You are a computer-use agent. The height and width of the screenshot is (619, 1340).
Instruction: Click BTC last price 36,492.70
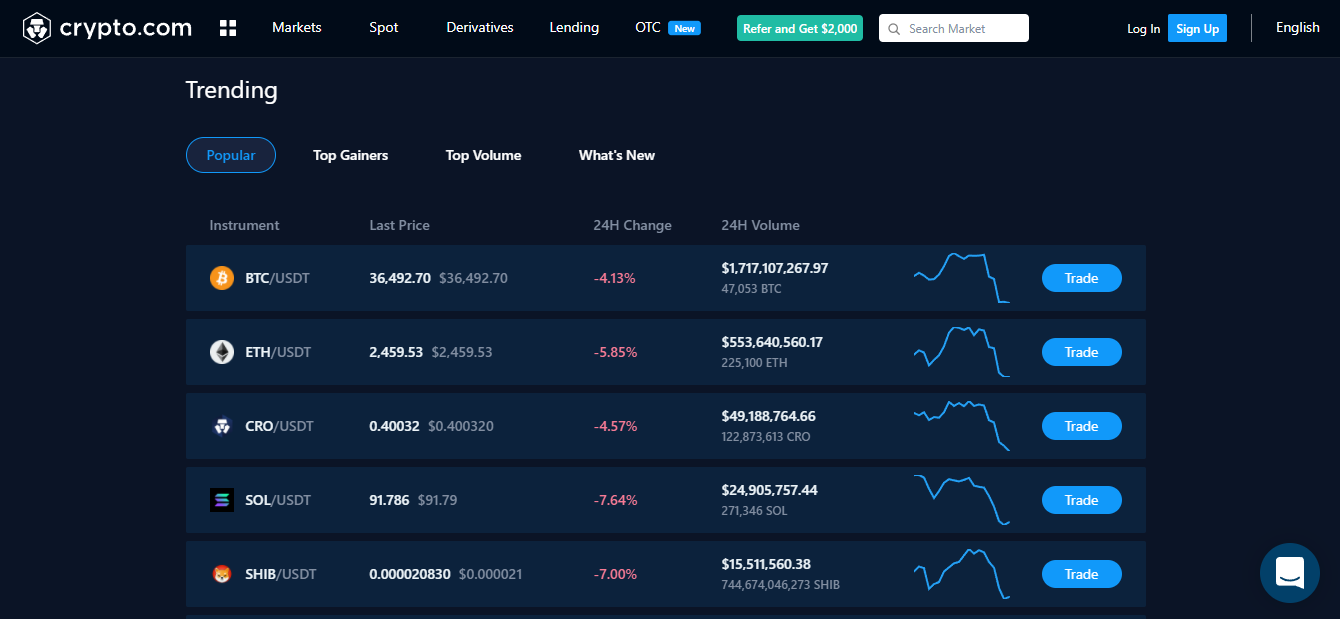tap(400, 278)
